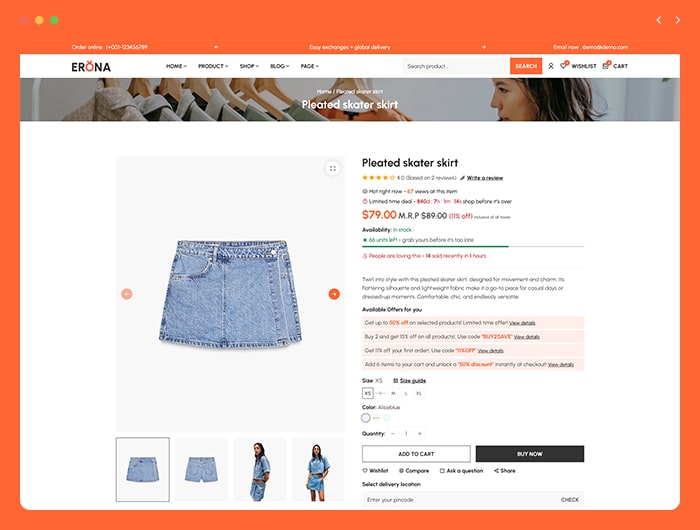Open the Page menu
This screenshot has height=530, width=700.
click(309, 66)
